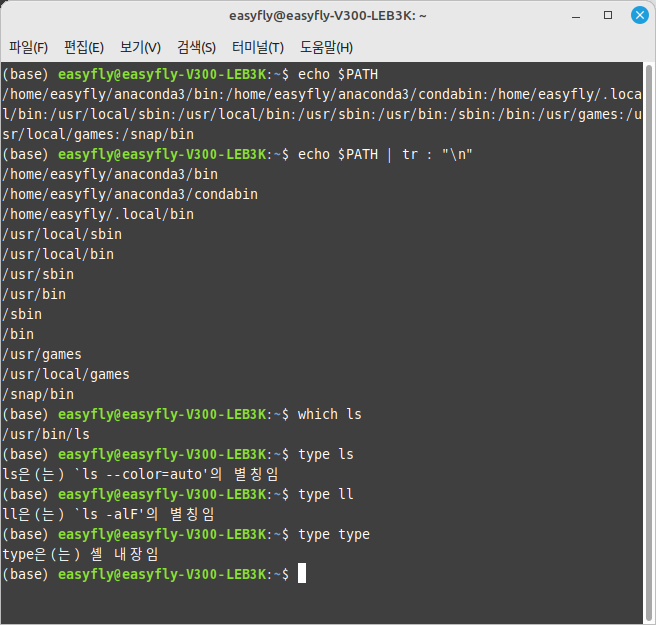The height and width of the screenshot is (625, 656).
Task: Click the line /home/easyfly/anaconda3/condabin
Action: (130, 195)
